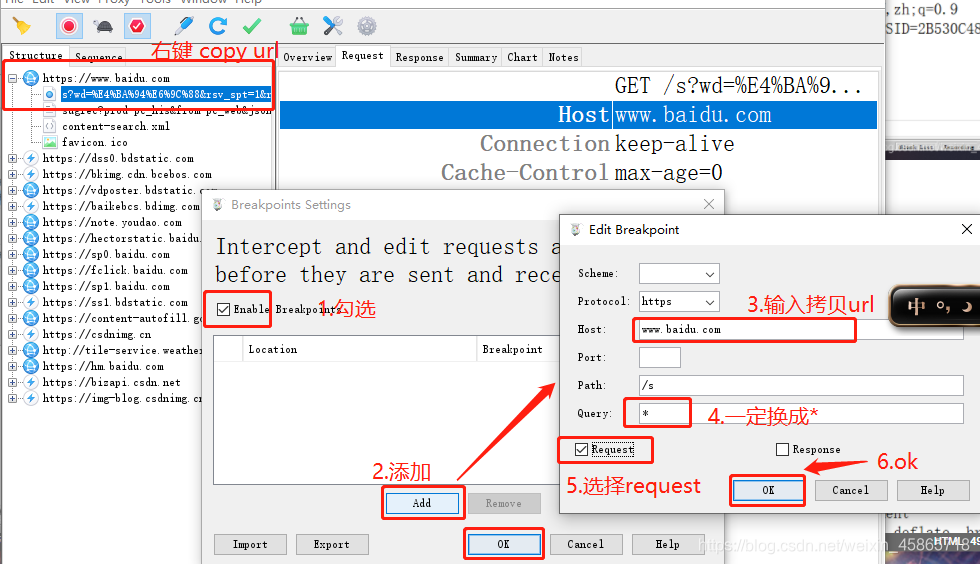The height and width of the screenshot is (564, 980).
Task: Open the Scheme dropdown
Action: point(679,274)
